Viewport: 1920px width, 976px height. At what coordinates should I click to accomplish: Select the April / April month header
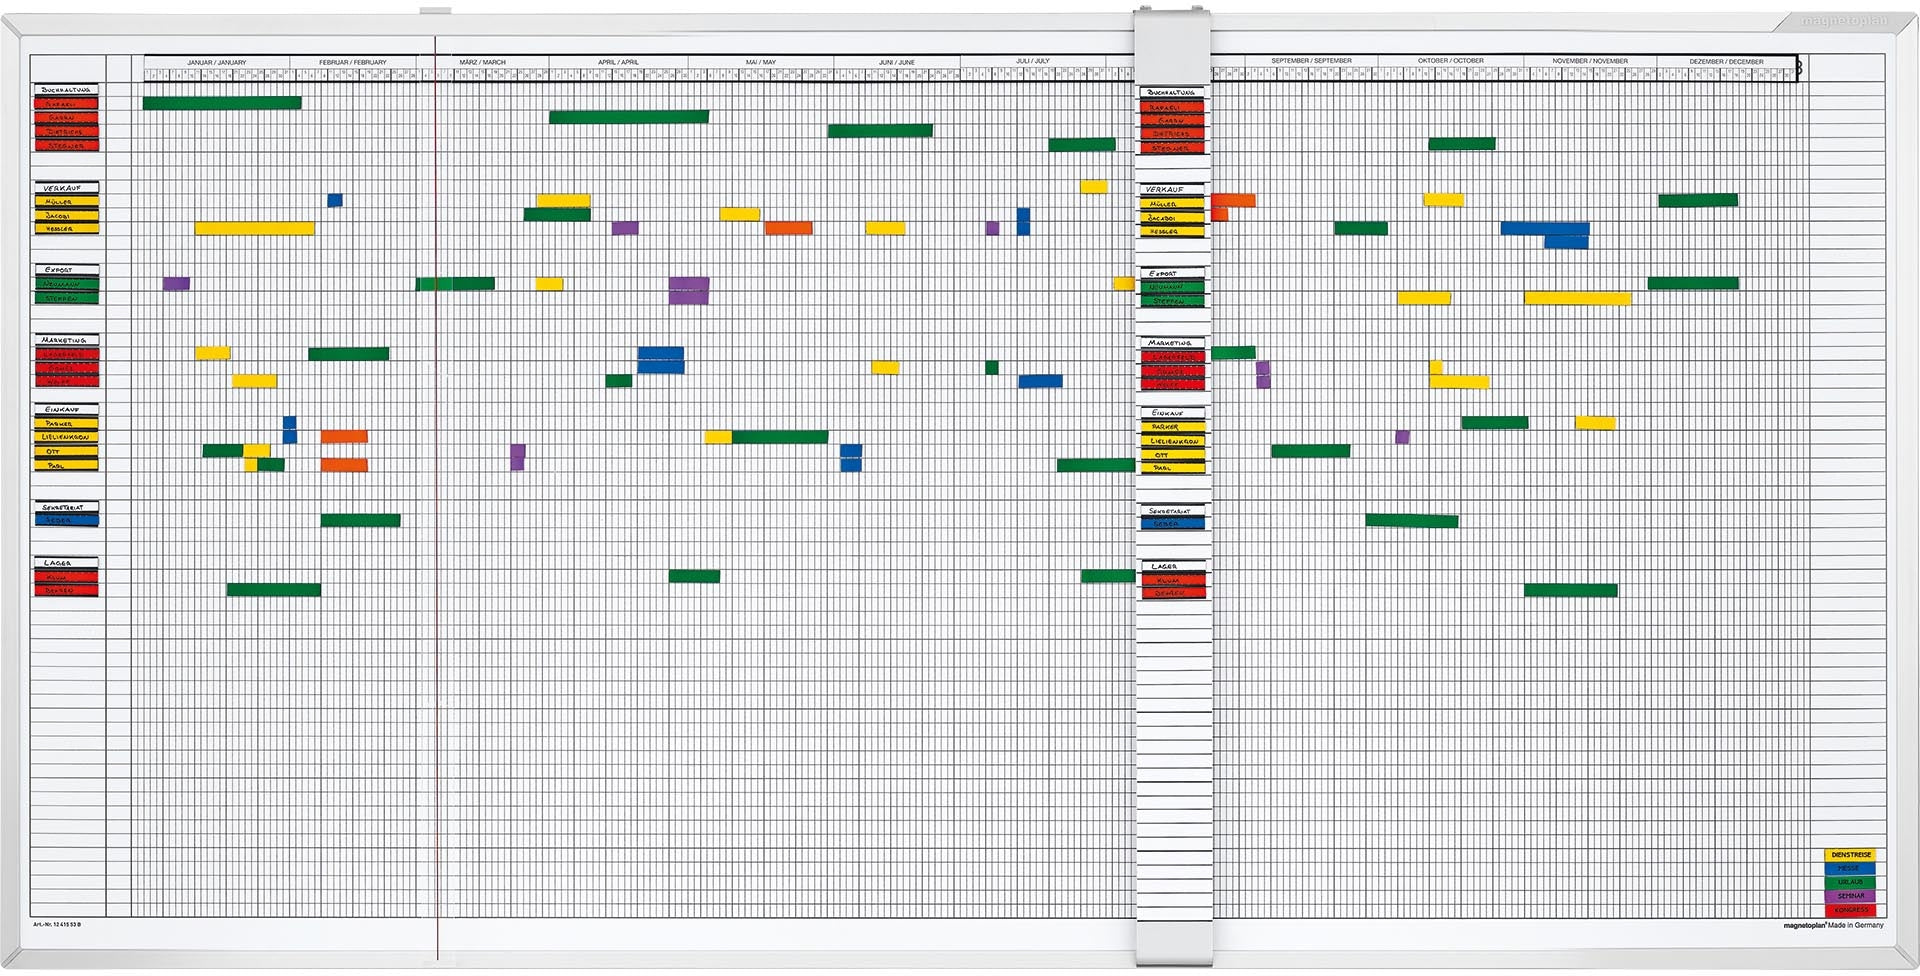[x=618, y=62]
